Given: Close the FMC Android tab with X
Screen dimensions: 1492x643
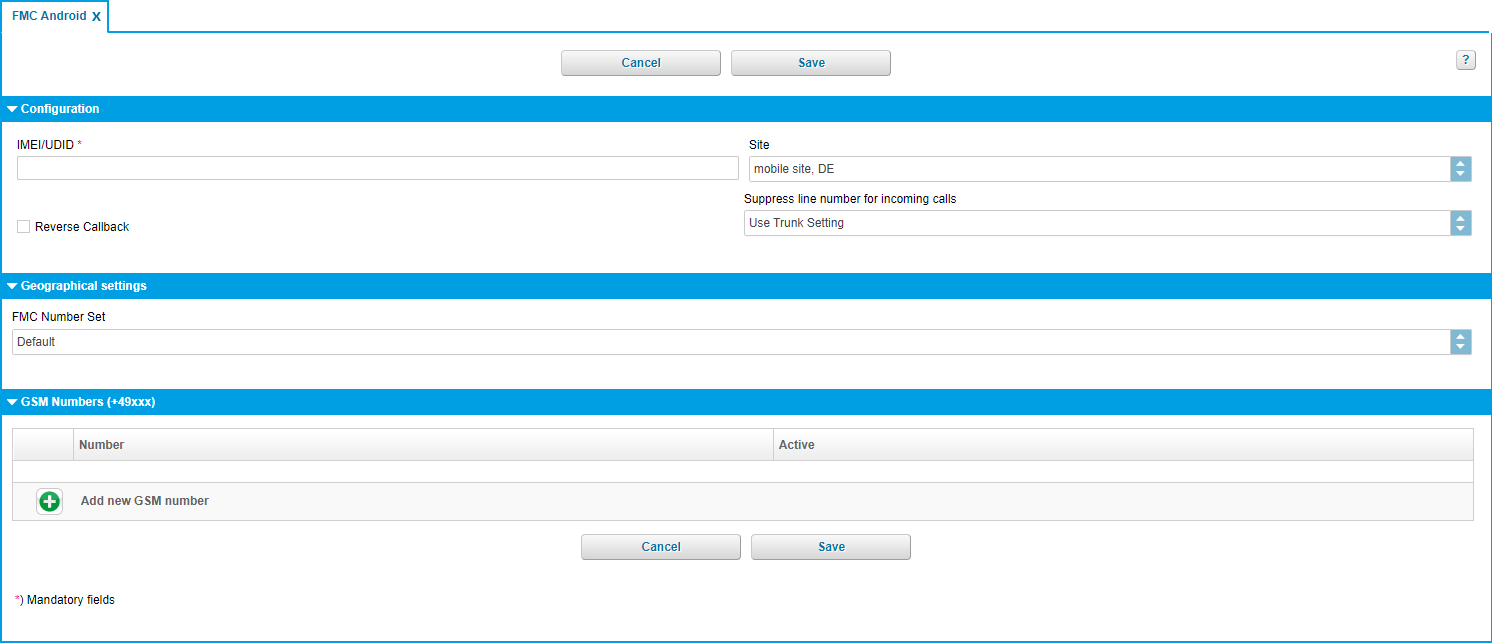Looking at the screenshot, I should [x=96, y=17].
